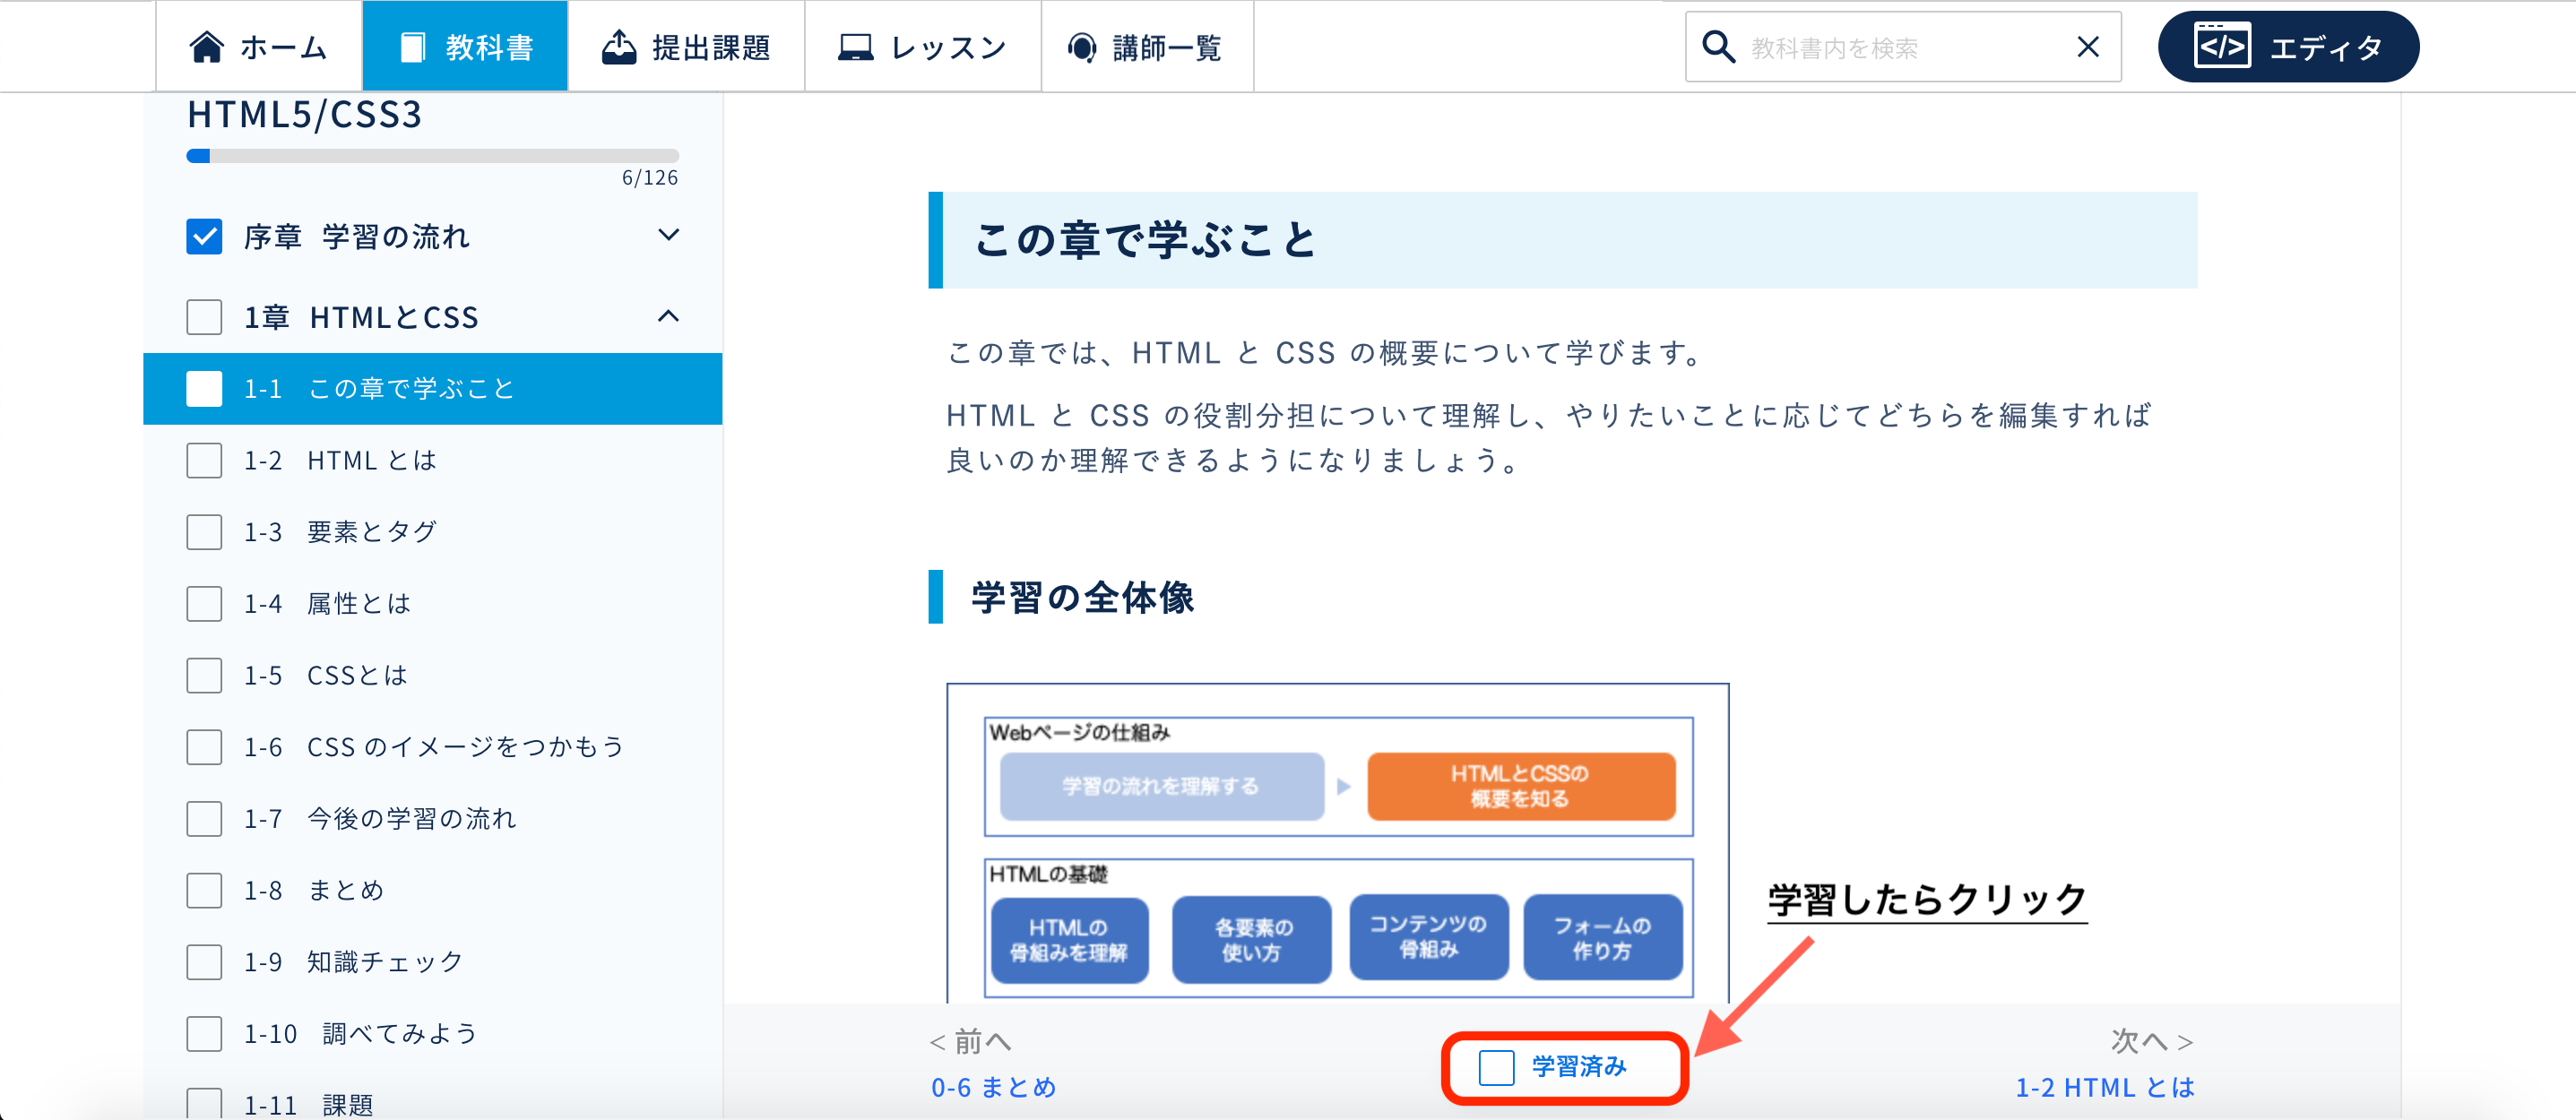Click the 序章 学習の流れ chapter title
The height and width of the screenshot is (1120, 2576).
point(356,237)
